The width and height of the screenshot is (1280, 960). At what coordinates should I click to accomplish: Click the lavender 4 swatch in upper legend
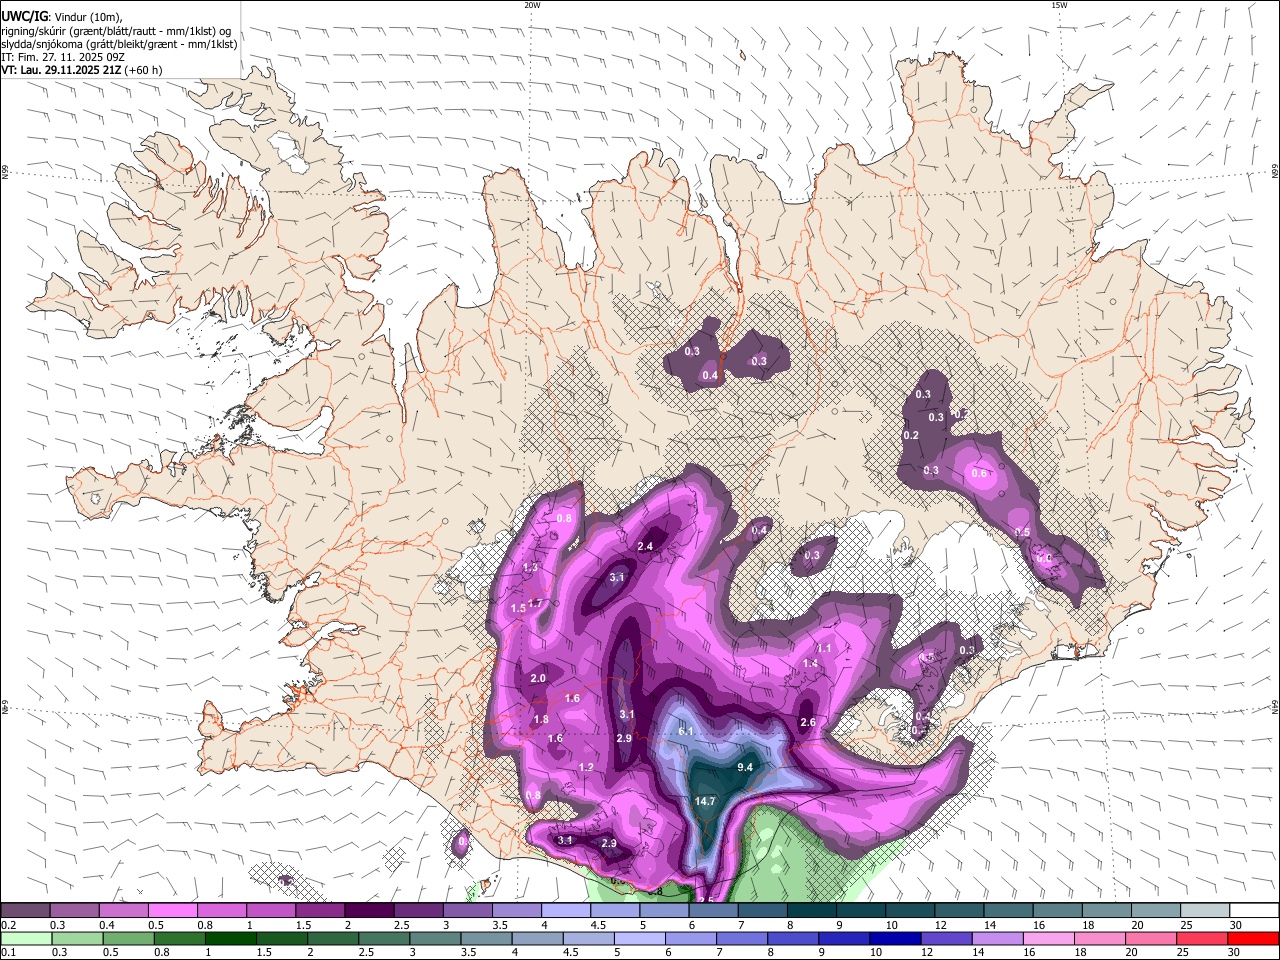click(x=566, y=910)
